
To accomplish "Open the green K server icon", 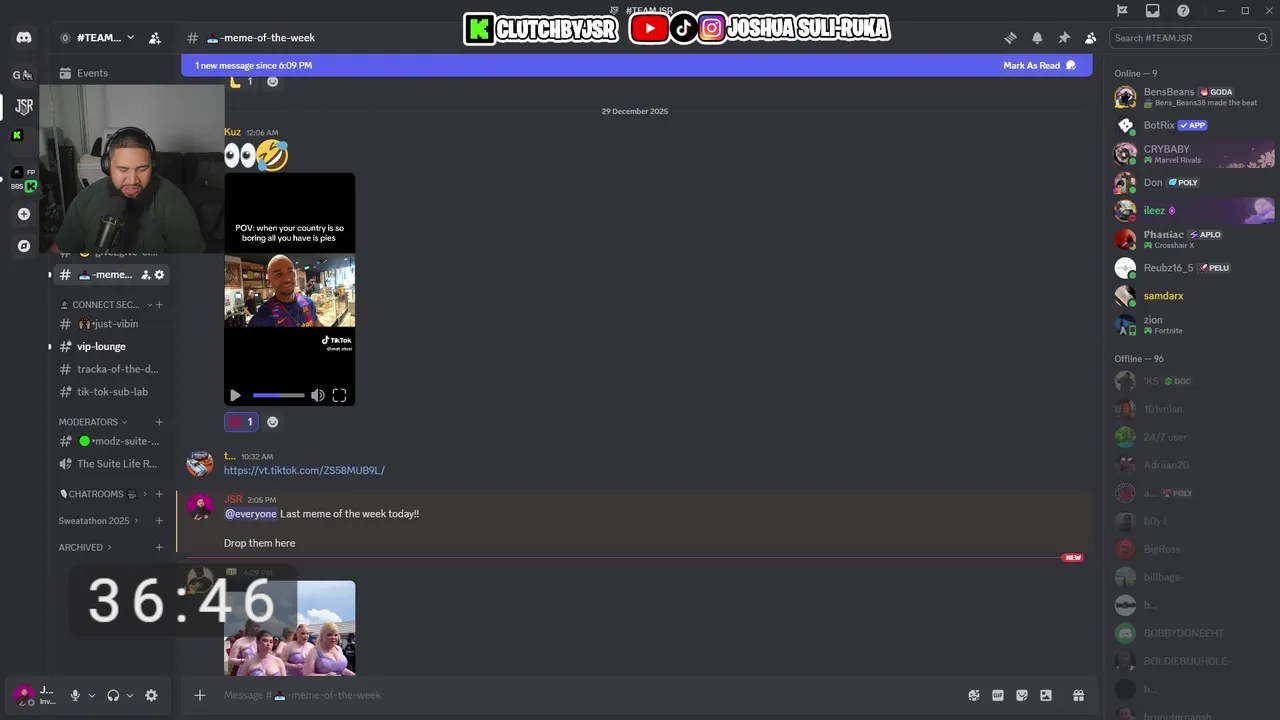I will 17,135.
